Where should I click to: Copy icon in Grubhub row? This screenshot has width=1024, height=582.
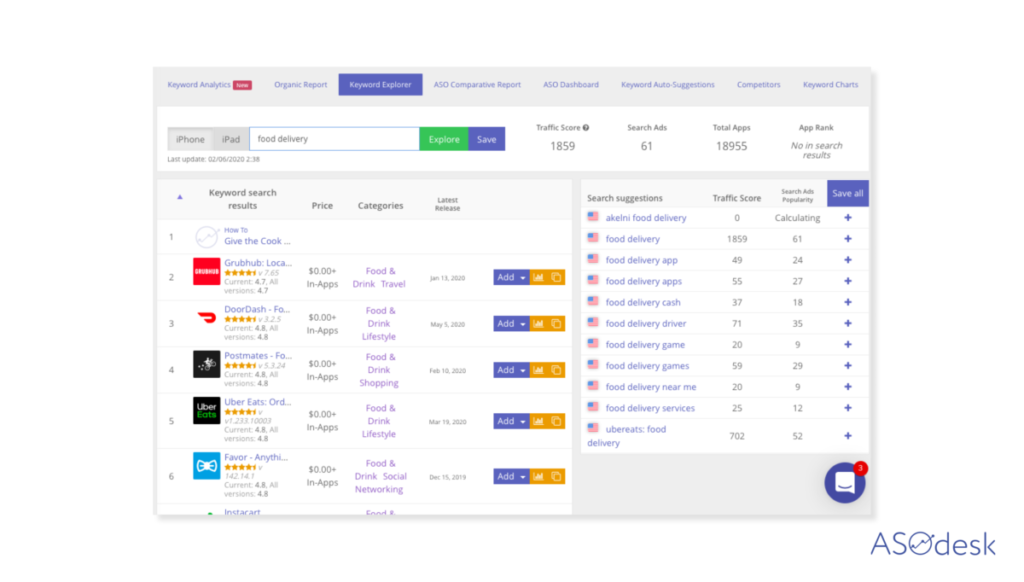[556, 278]
